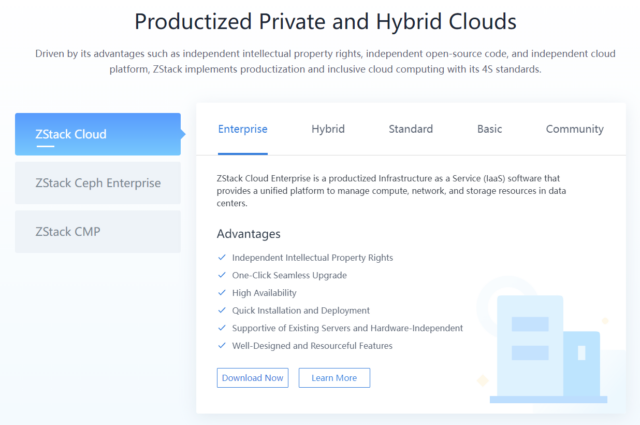Click the text Independent Intellectual Property Rights

(312, 258)
